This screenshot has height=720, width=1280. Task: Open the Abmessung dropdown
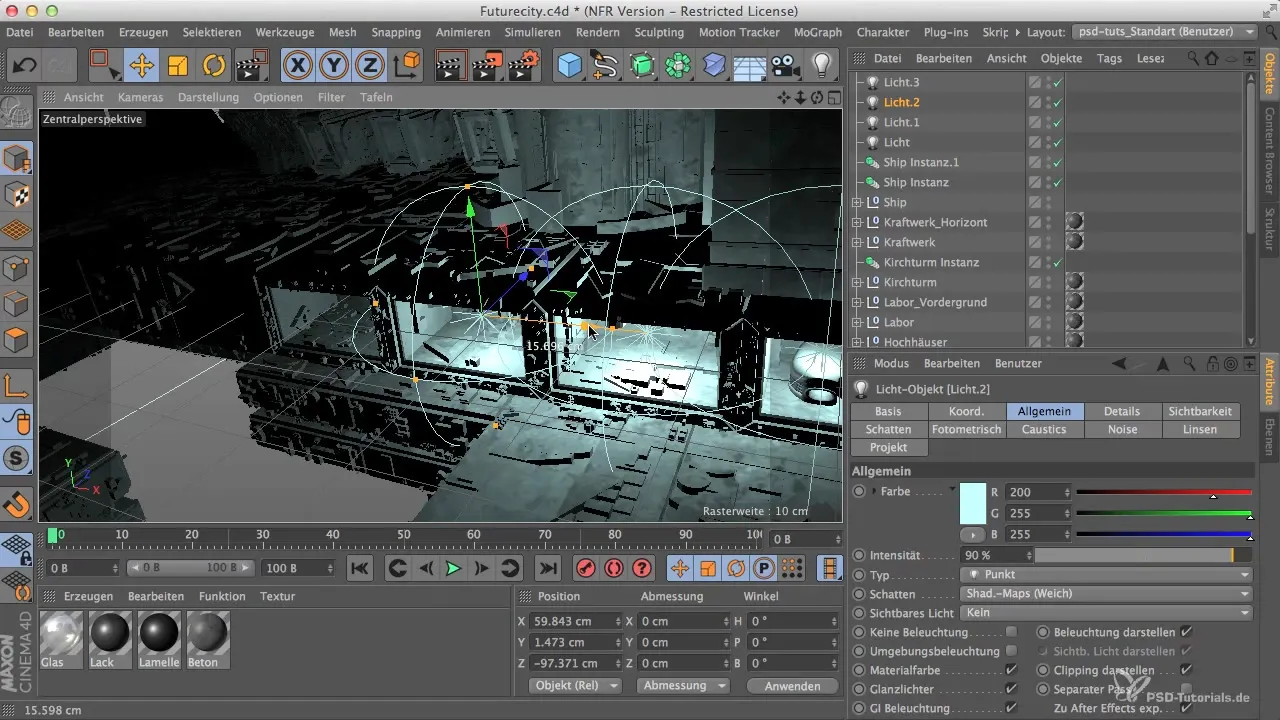683,686
